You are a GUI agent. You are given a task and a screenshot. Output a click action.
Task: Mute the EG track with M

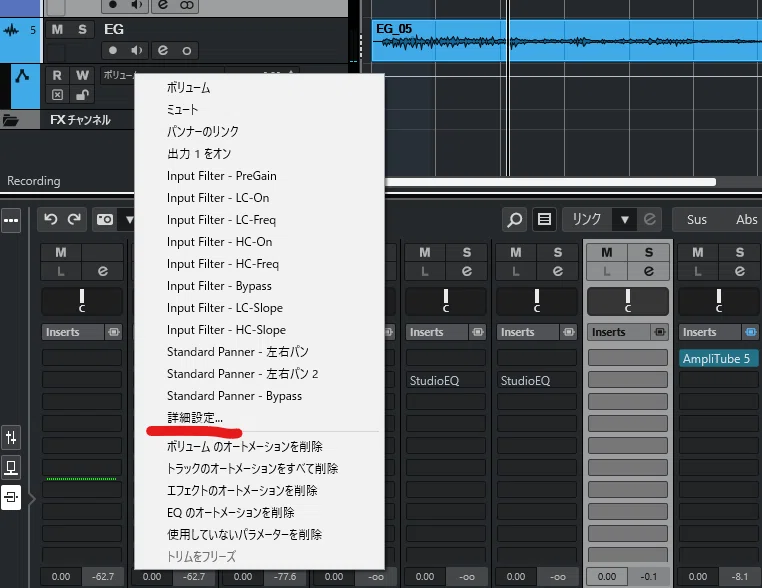point(57,29)
